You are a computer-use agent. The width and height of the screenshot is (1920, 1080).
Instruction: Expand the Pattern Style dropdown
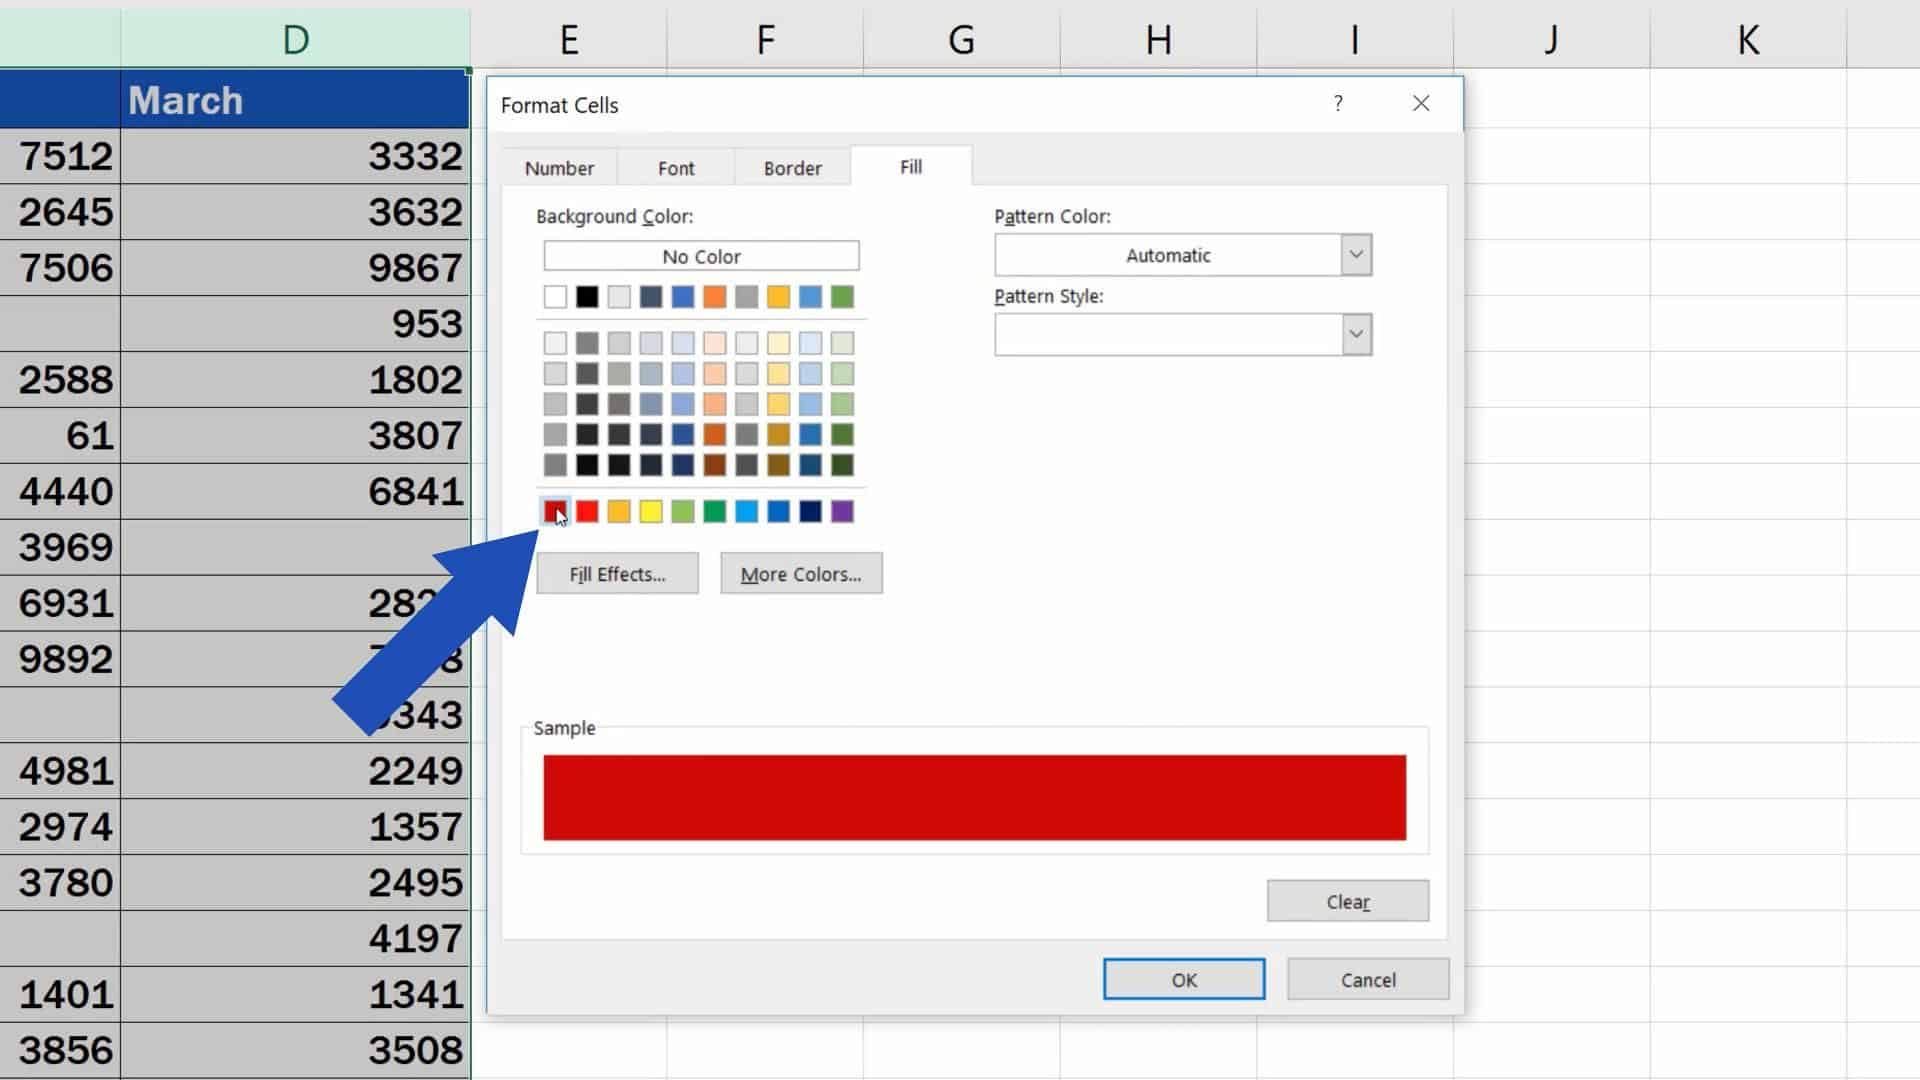[1354, 334]
